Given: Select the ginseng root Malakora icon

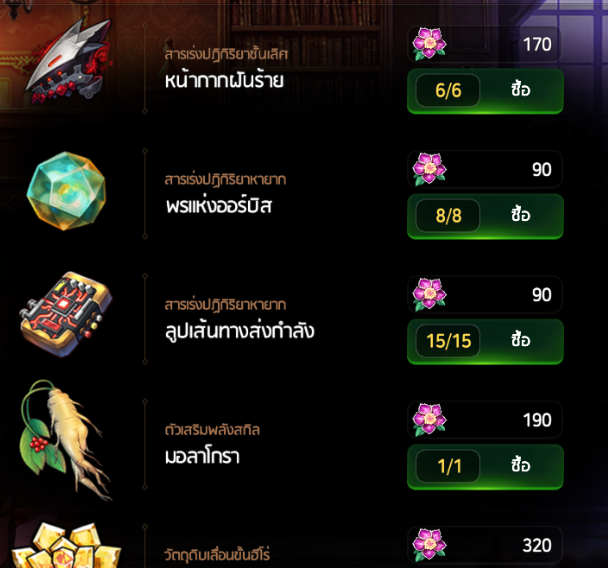Looking at the screenshot, I should [x=62, y=440].
